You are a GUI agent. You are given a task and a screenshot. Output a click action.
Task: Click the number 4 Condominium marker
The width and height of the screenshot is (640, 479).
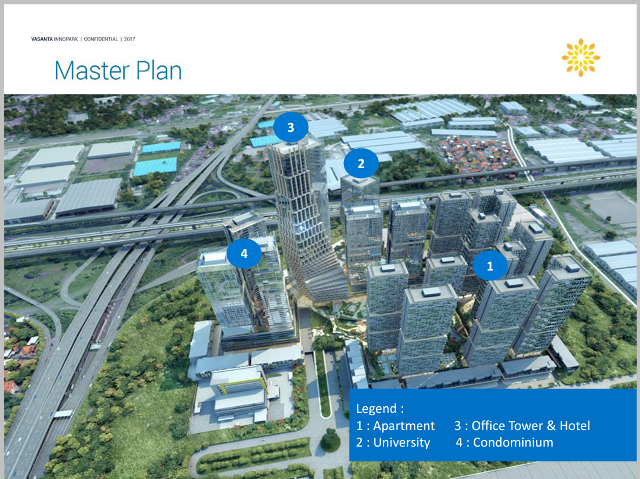[x=244, y=253]
